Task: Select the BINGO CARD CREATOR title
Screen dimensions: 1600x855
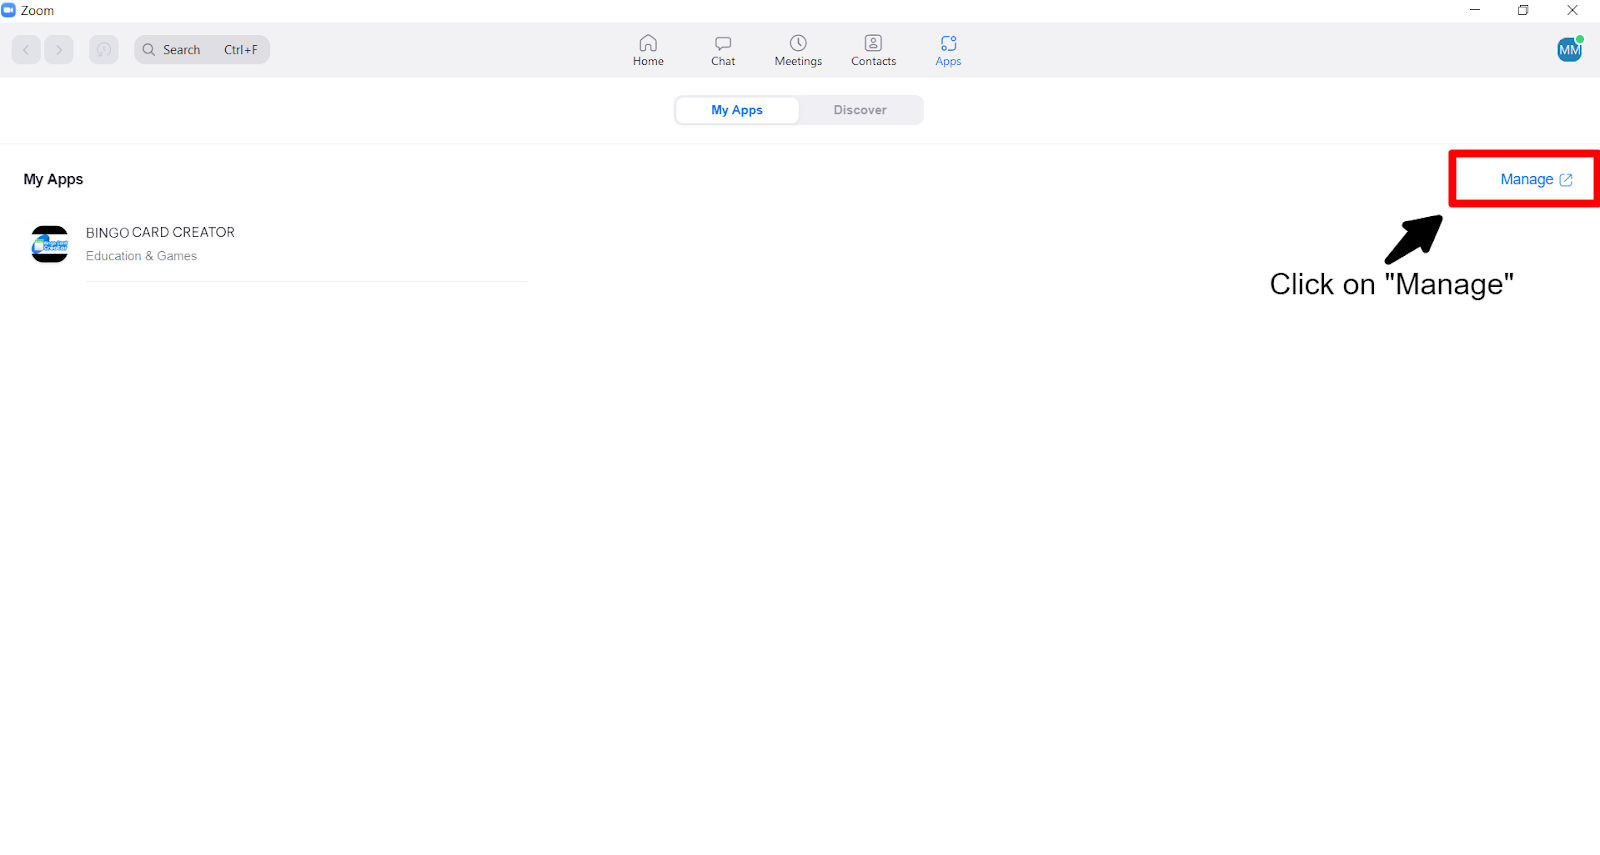Action: coord(160,232)
